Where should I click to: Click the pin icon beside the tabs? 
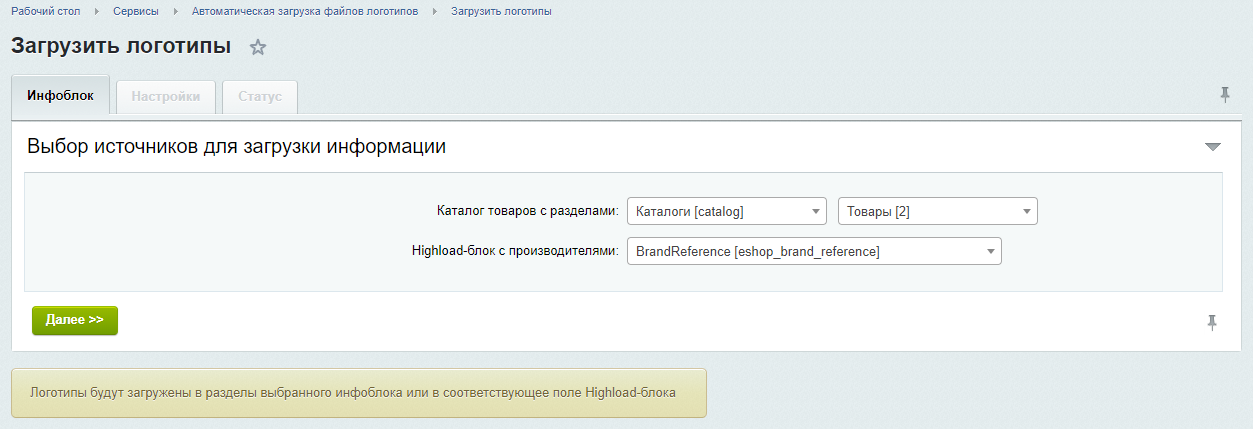[x=1225, y=95]
